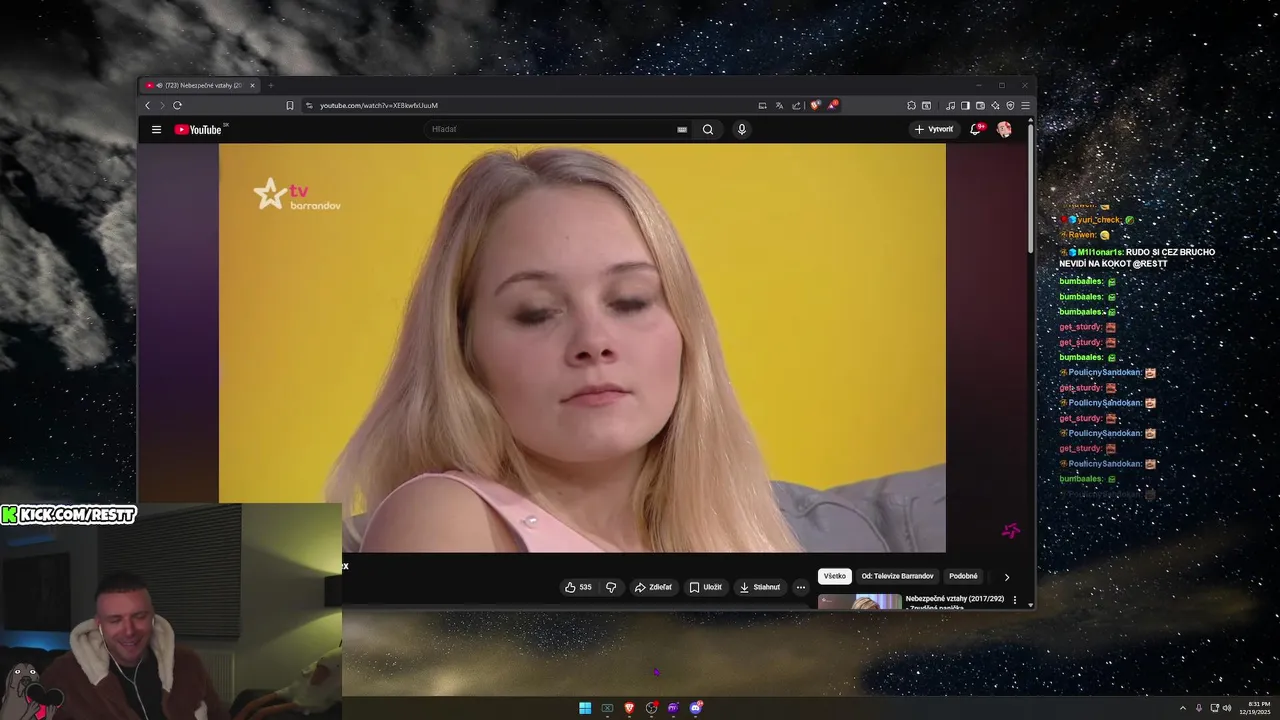The image size is (1280, 720).
Task: Click the Stiahnuť download button
Action: 760,587
